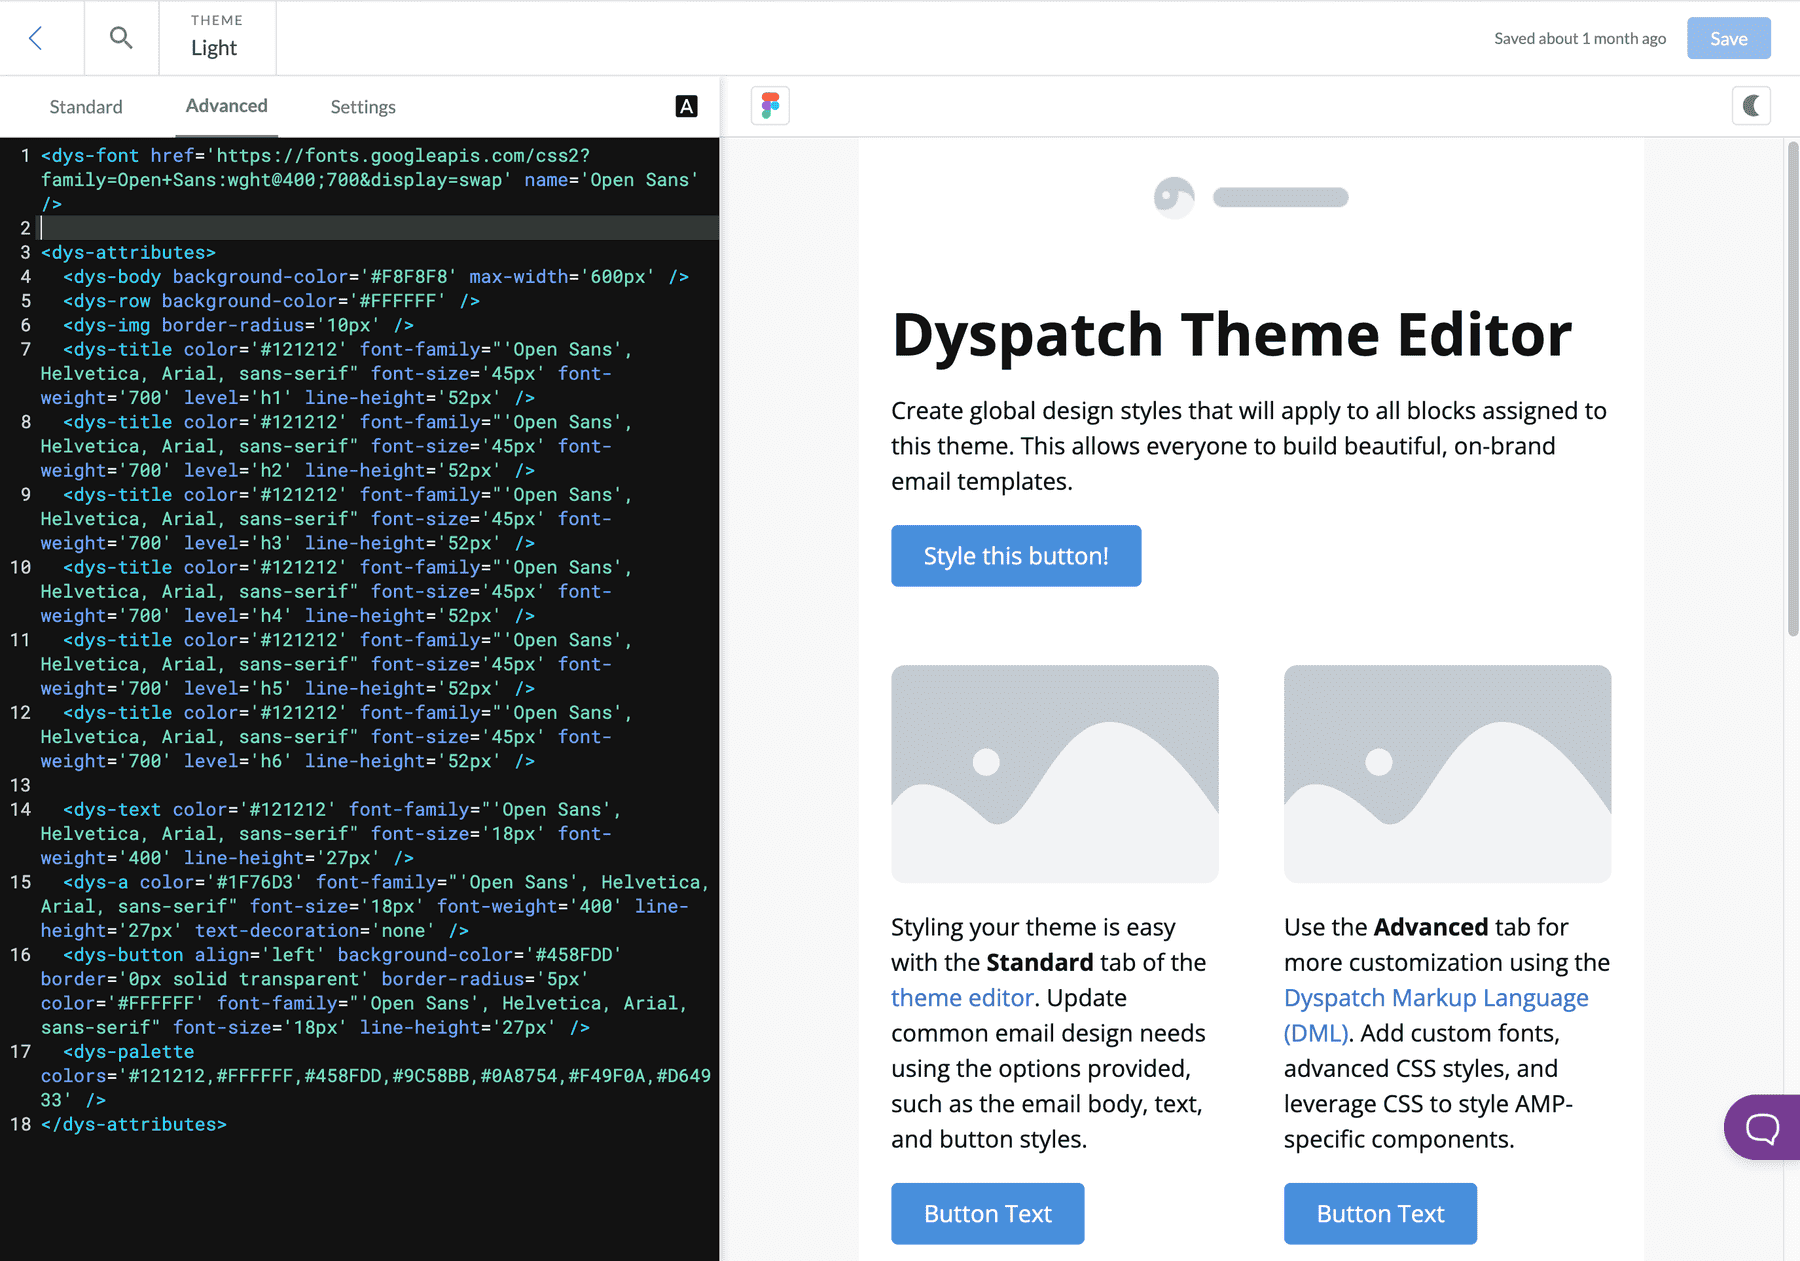Click 'Saved about 1 month ago' status text

(1580, 39)
